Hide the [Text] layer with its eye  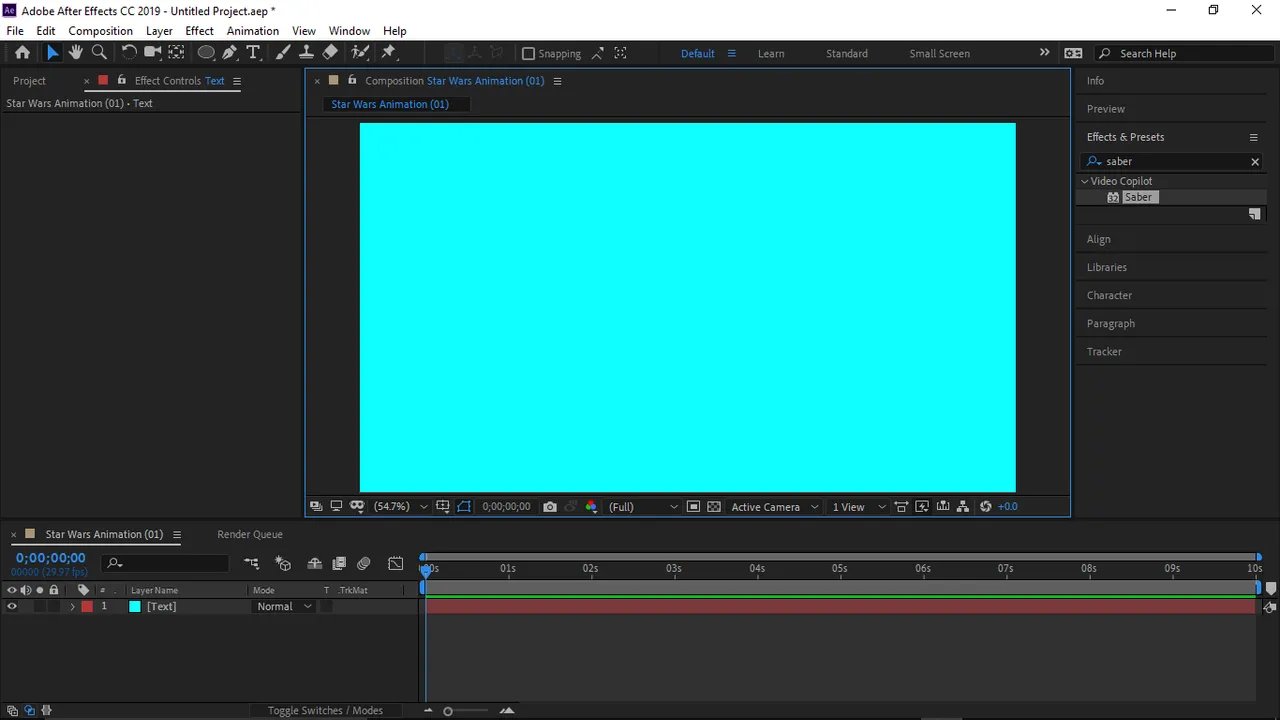point(12,606)
